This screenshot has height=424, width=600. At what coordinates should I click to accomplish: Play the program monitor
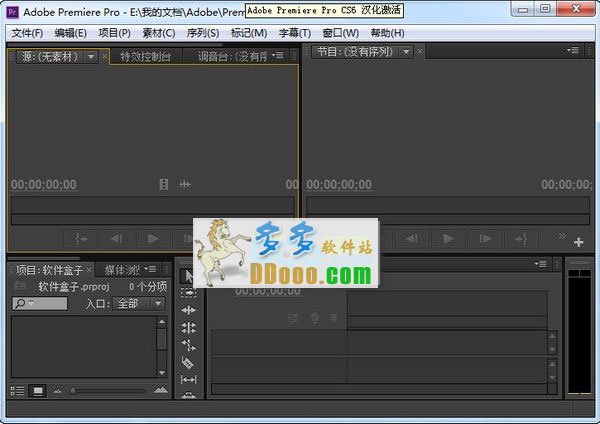coord(448,239)
